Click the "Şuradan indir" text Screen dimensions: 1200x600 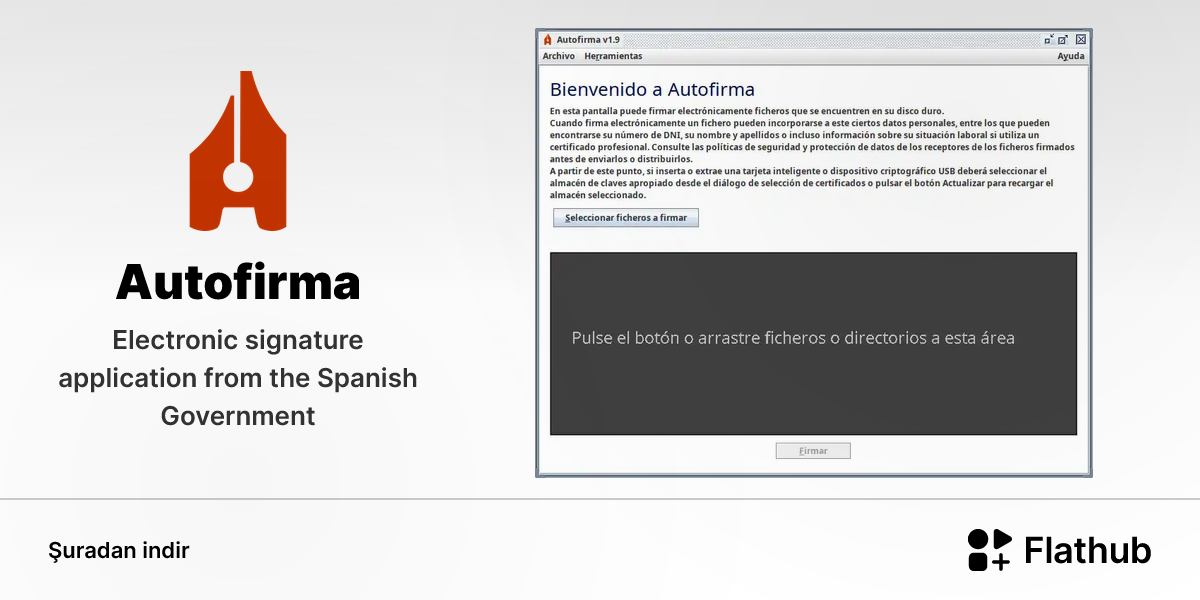coord(119,550)
